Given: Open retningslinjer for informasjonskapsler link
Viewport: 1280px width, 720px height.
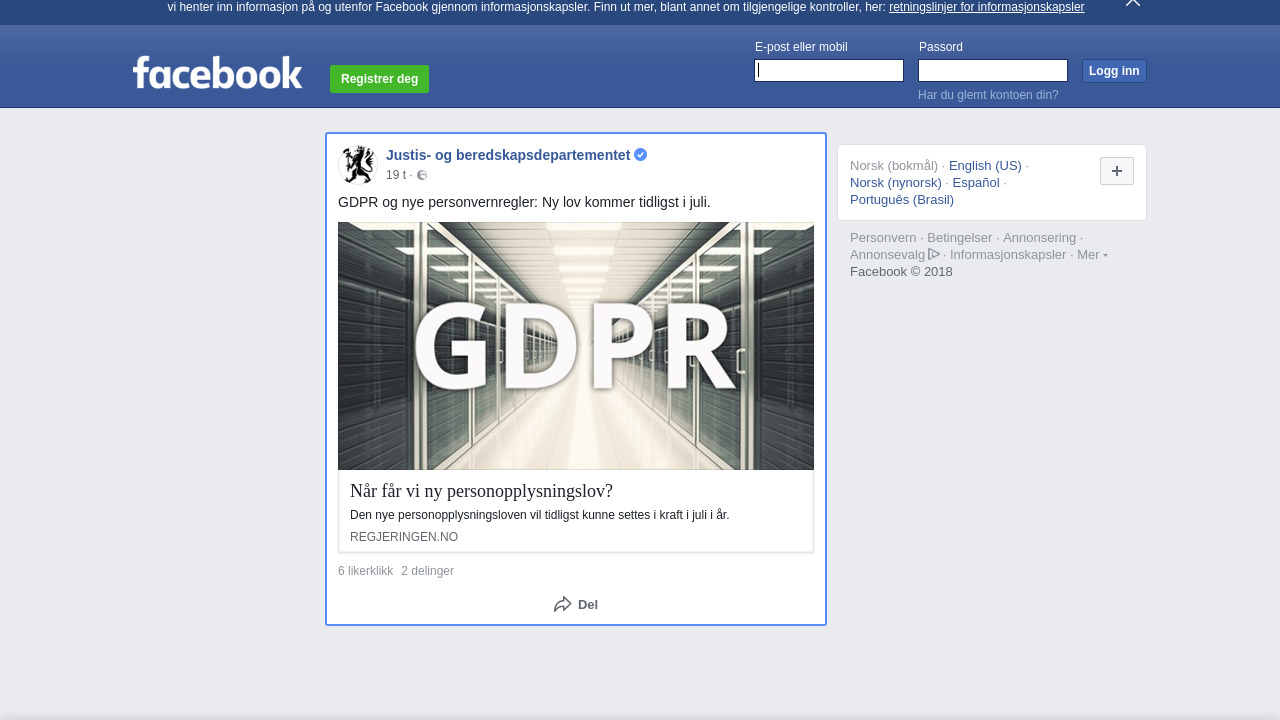Looking at the screenshot, I should [986, 7].
